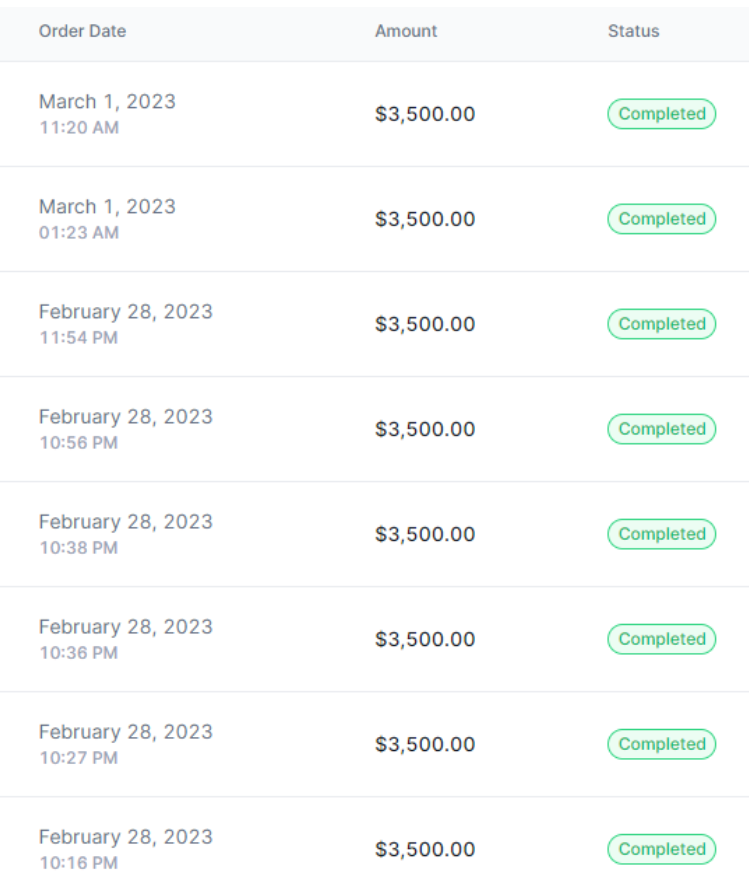This screenshot has width=751, height=874.
Task: Click $3,500.00 amount of 11:20 AM order
Action: (425, 114)
